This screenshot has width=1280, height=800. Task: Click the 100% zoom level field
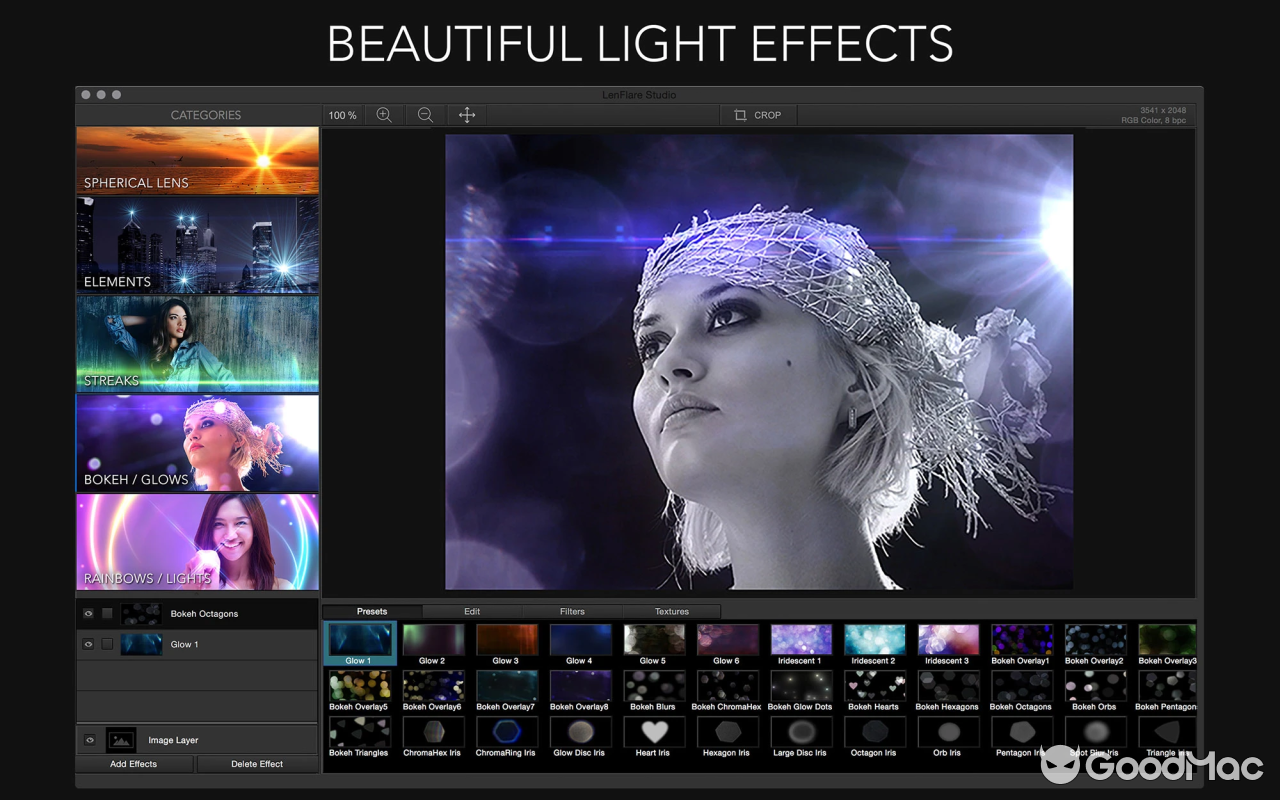pyautogui.click(x=342, y=115)
